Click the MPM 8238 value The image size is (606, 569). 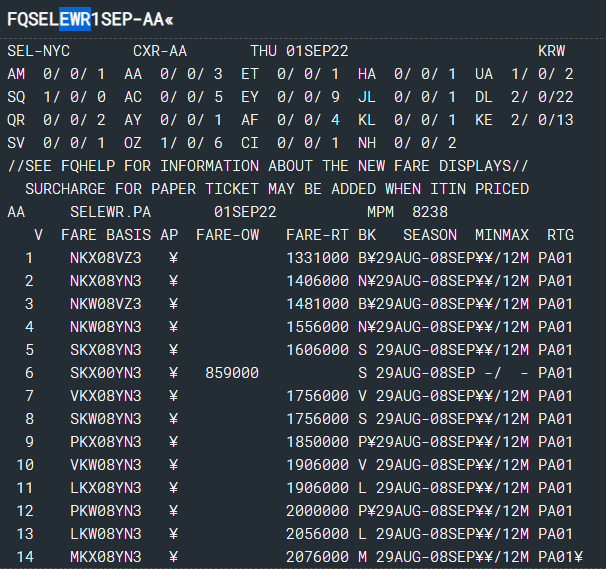click(x=407, y=212)
